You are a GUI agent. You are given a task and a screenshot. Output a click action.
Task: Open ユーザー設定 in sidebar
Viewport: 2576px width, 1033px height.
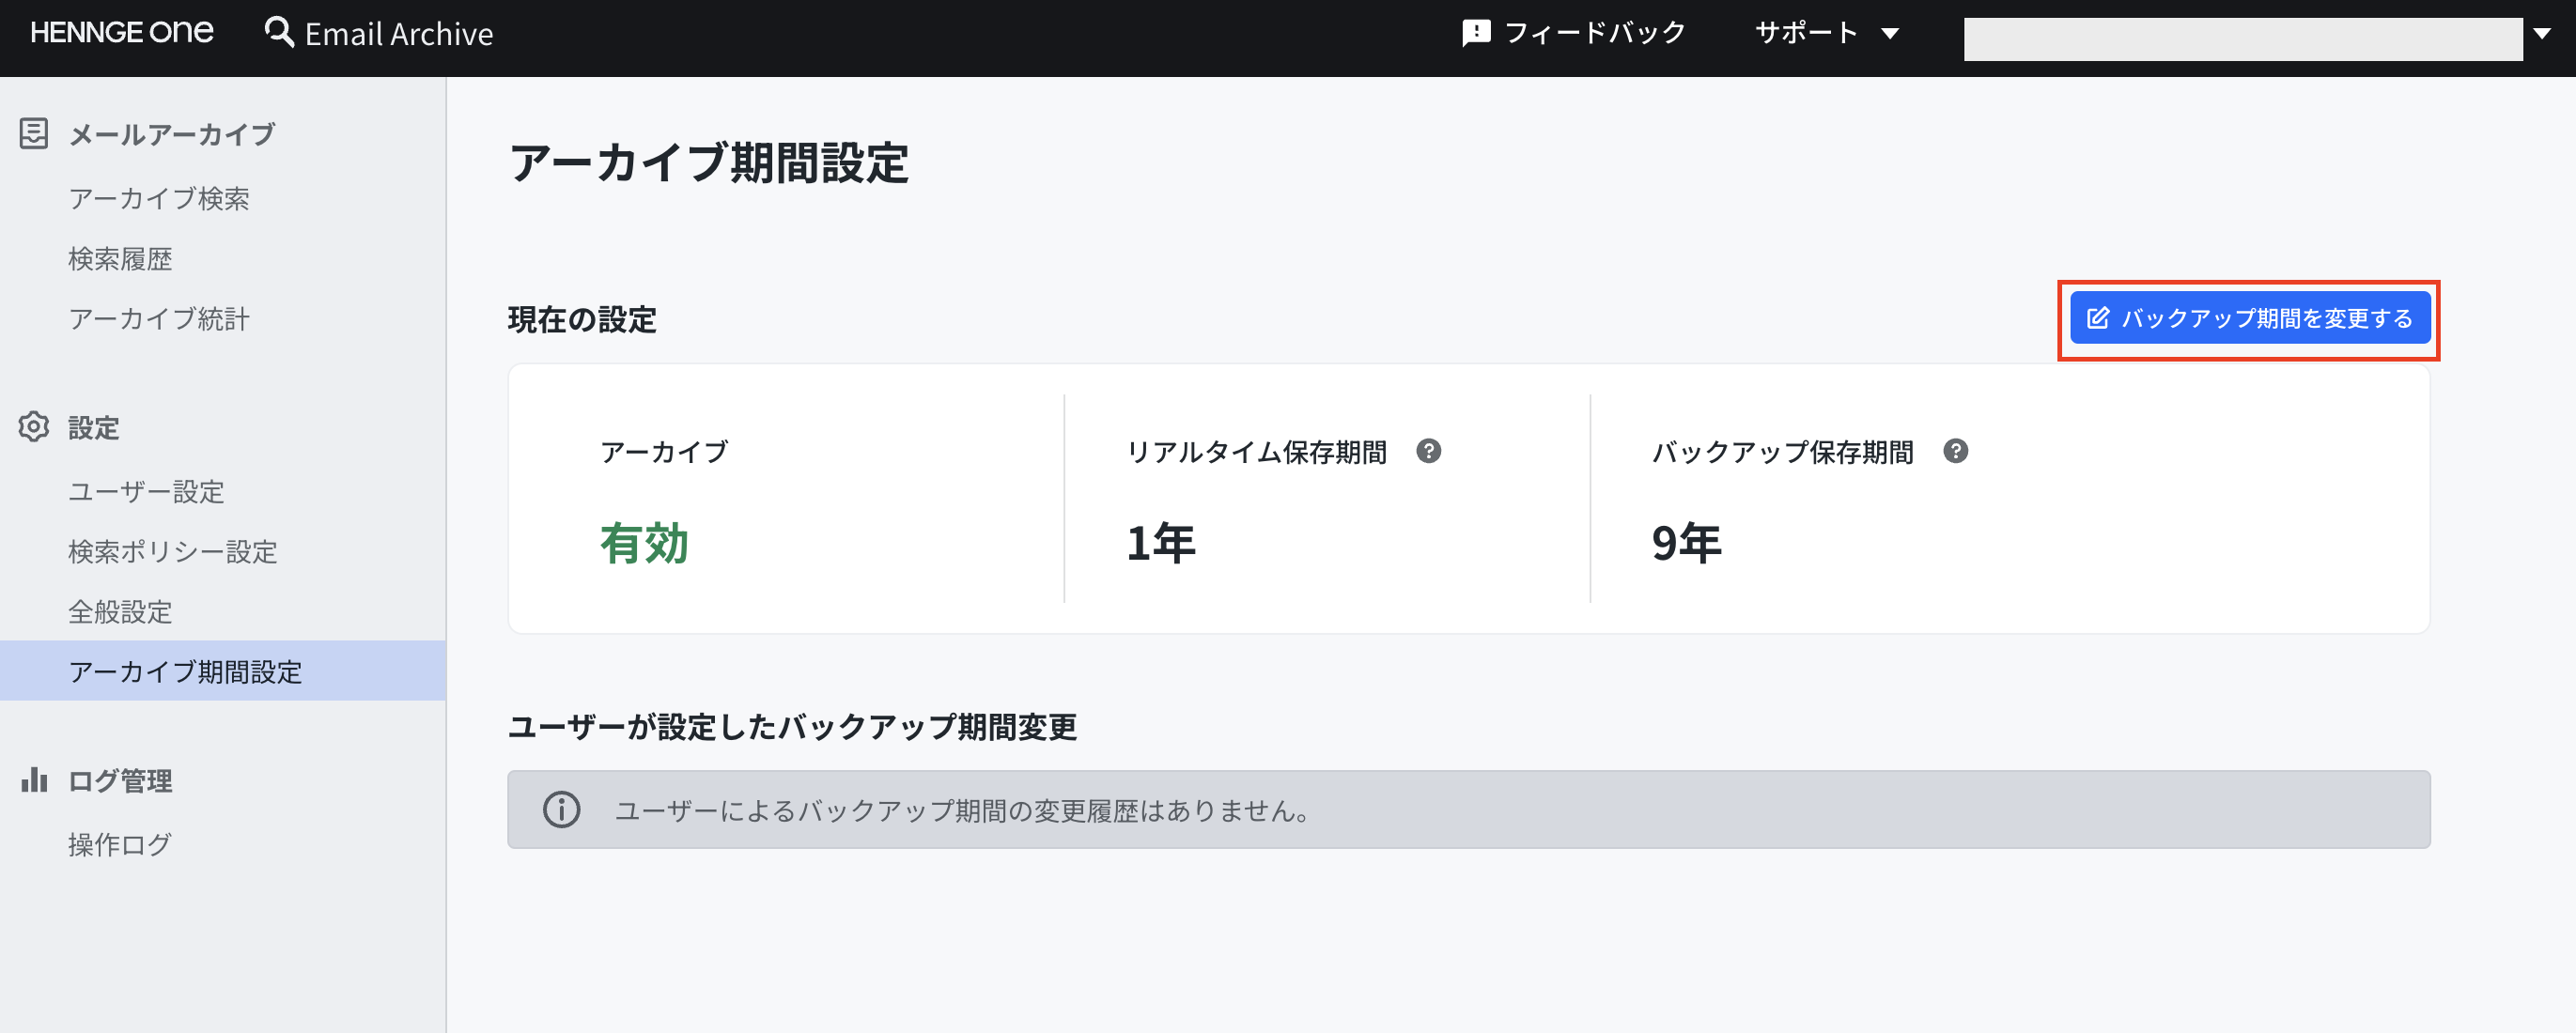pyautogui.click(x=146, y=491)
